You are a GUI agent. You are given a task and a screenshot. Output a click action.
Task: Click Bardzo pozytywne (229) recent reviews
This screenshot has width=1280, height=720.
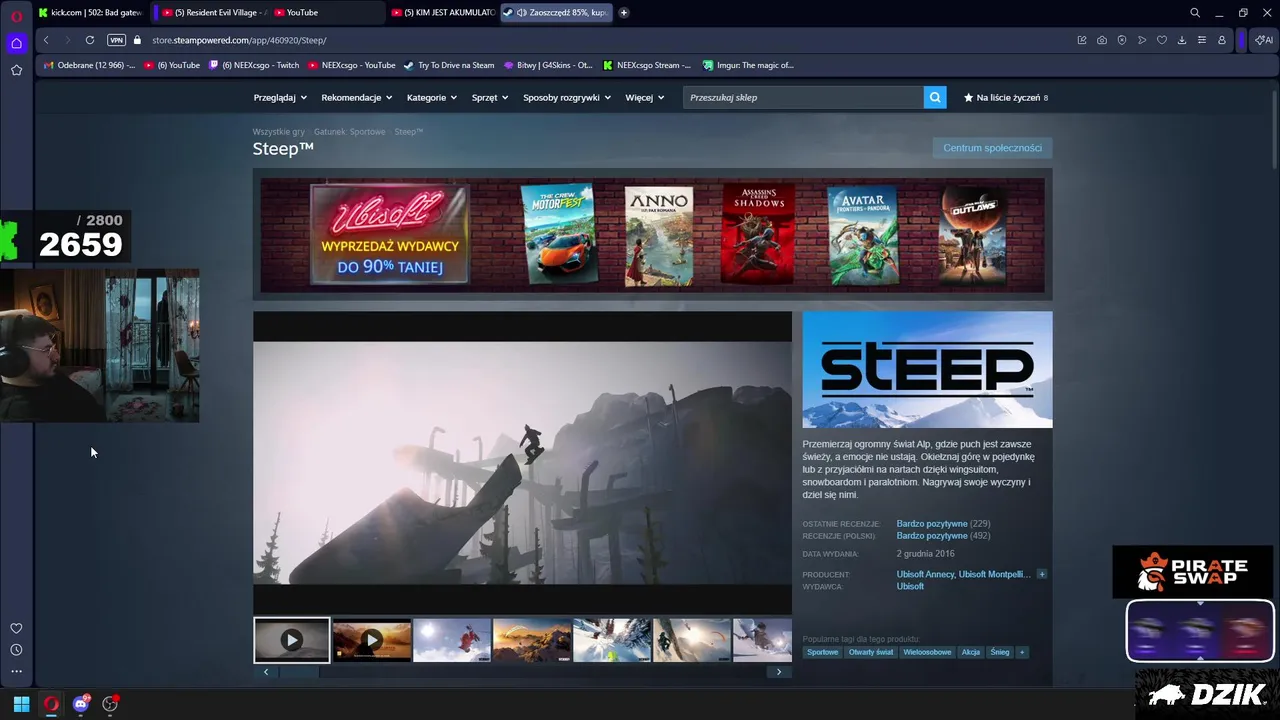(943, 524)
